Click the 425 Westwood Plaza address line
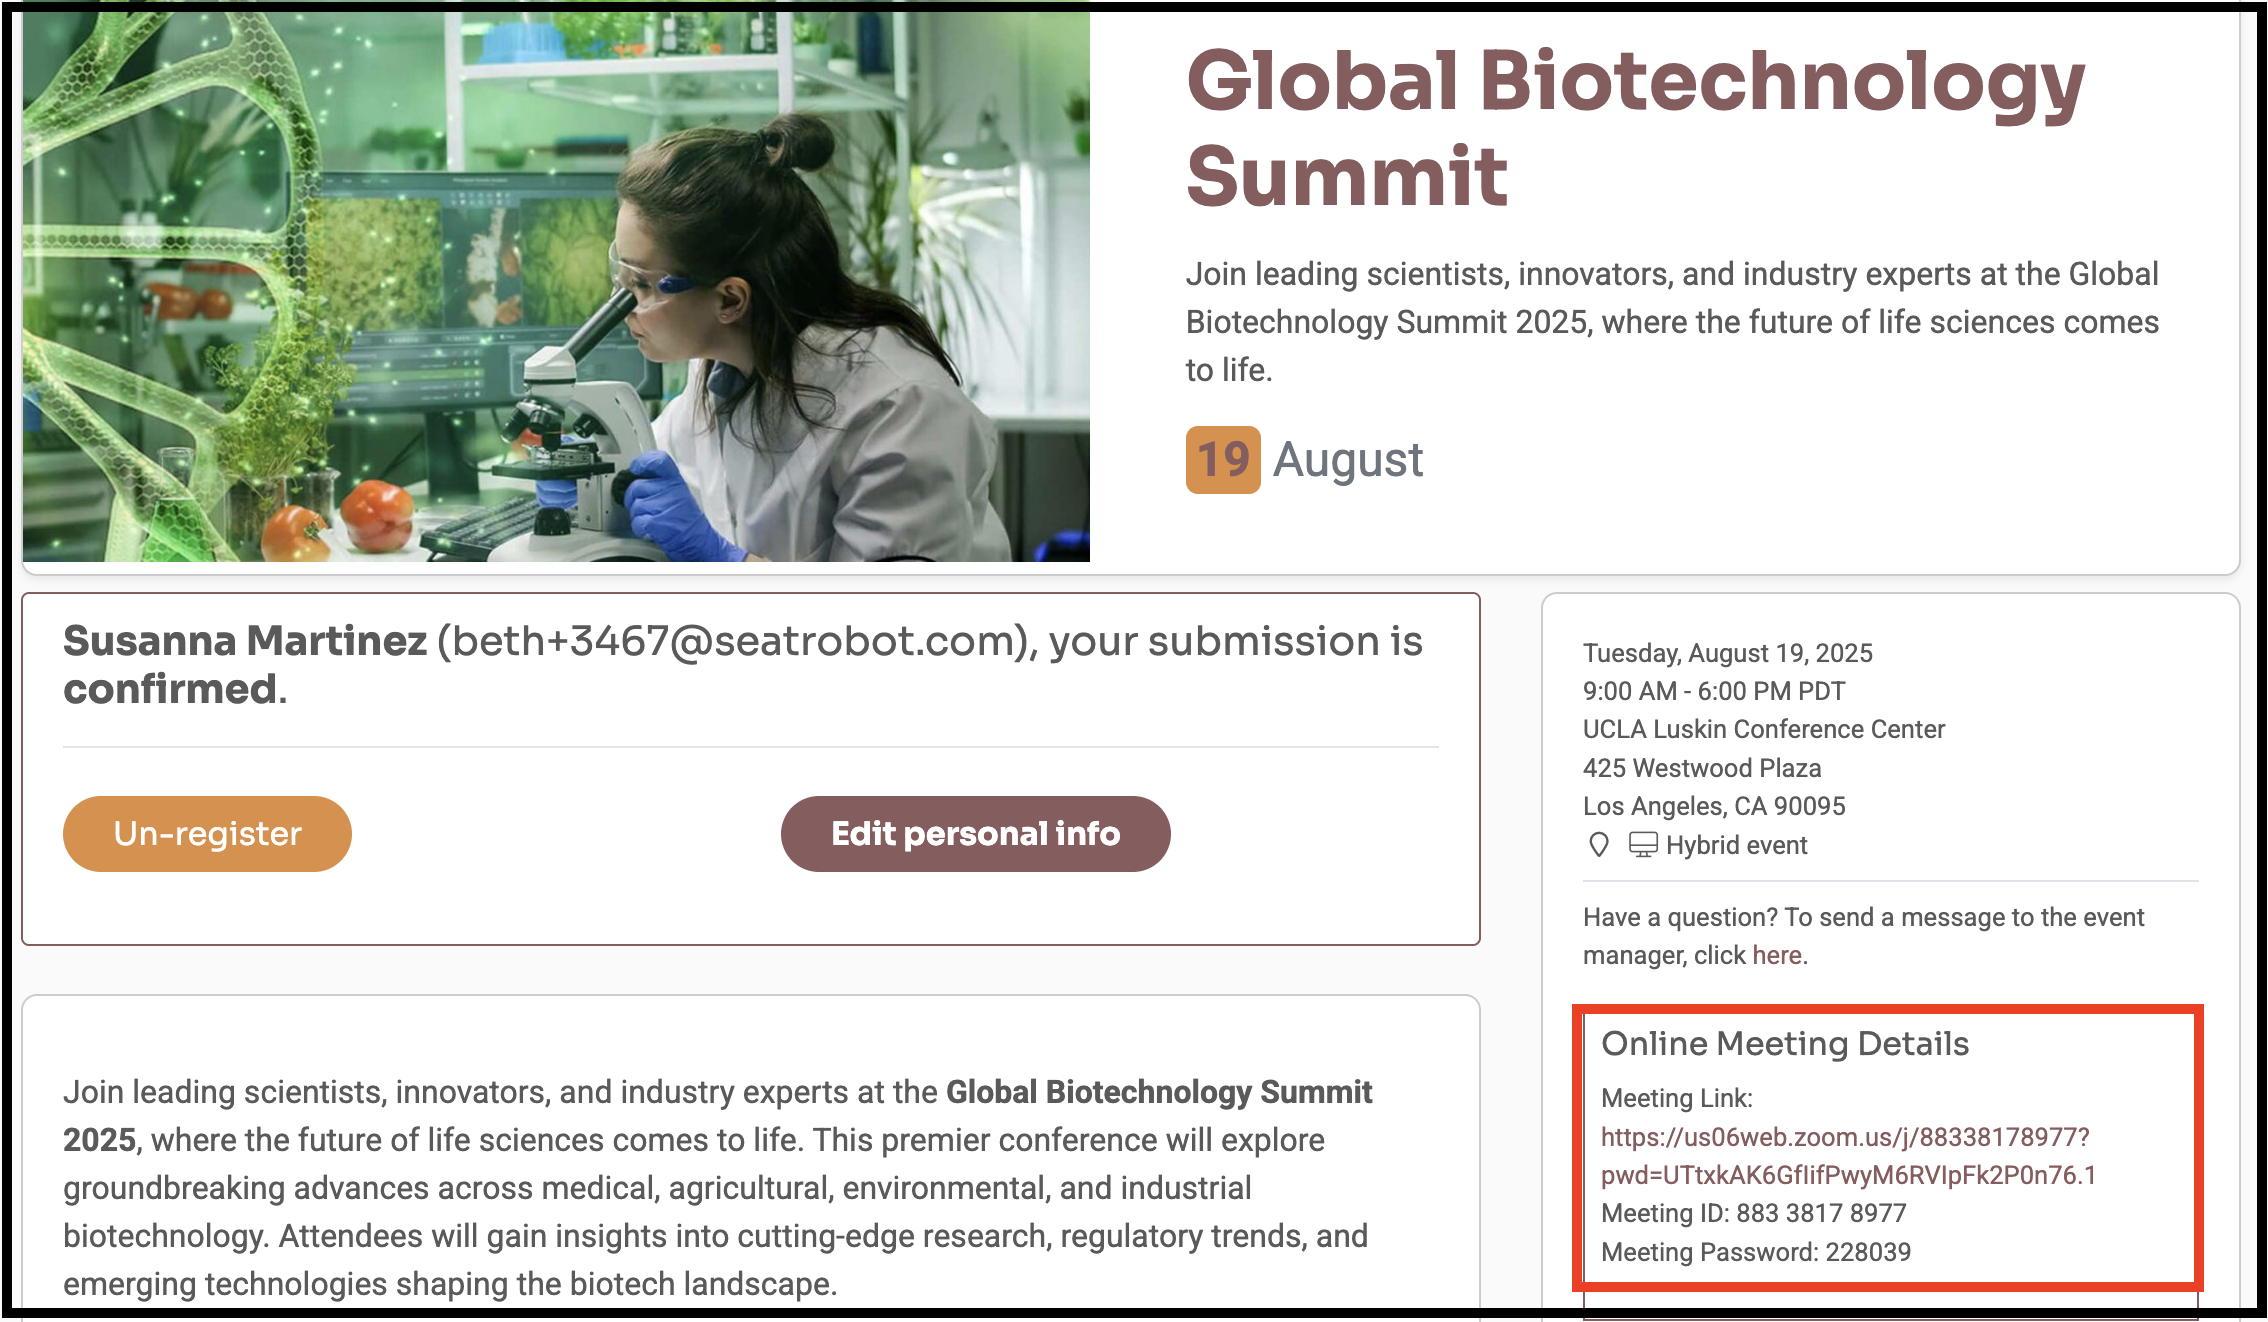 click(x=1701, y=768)
